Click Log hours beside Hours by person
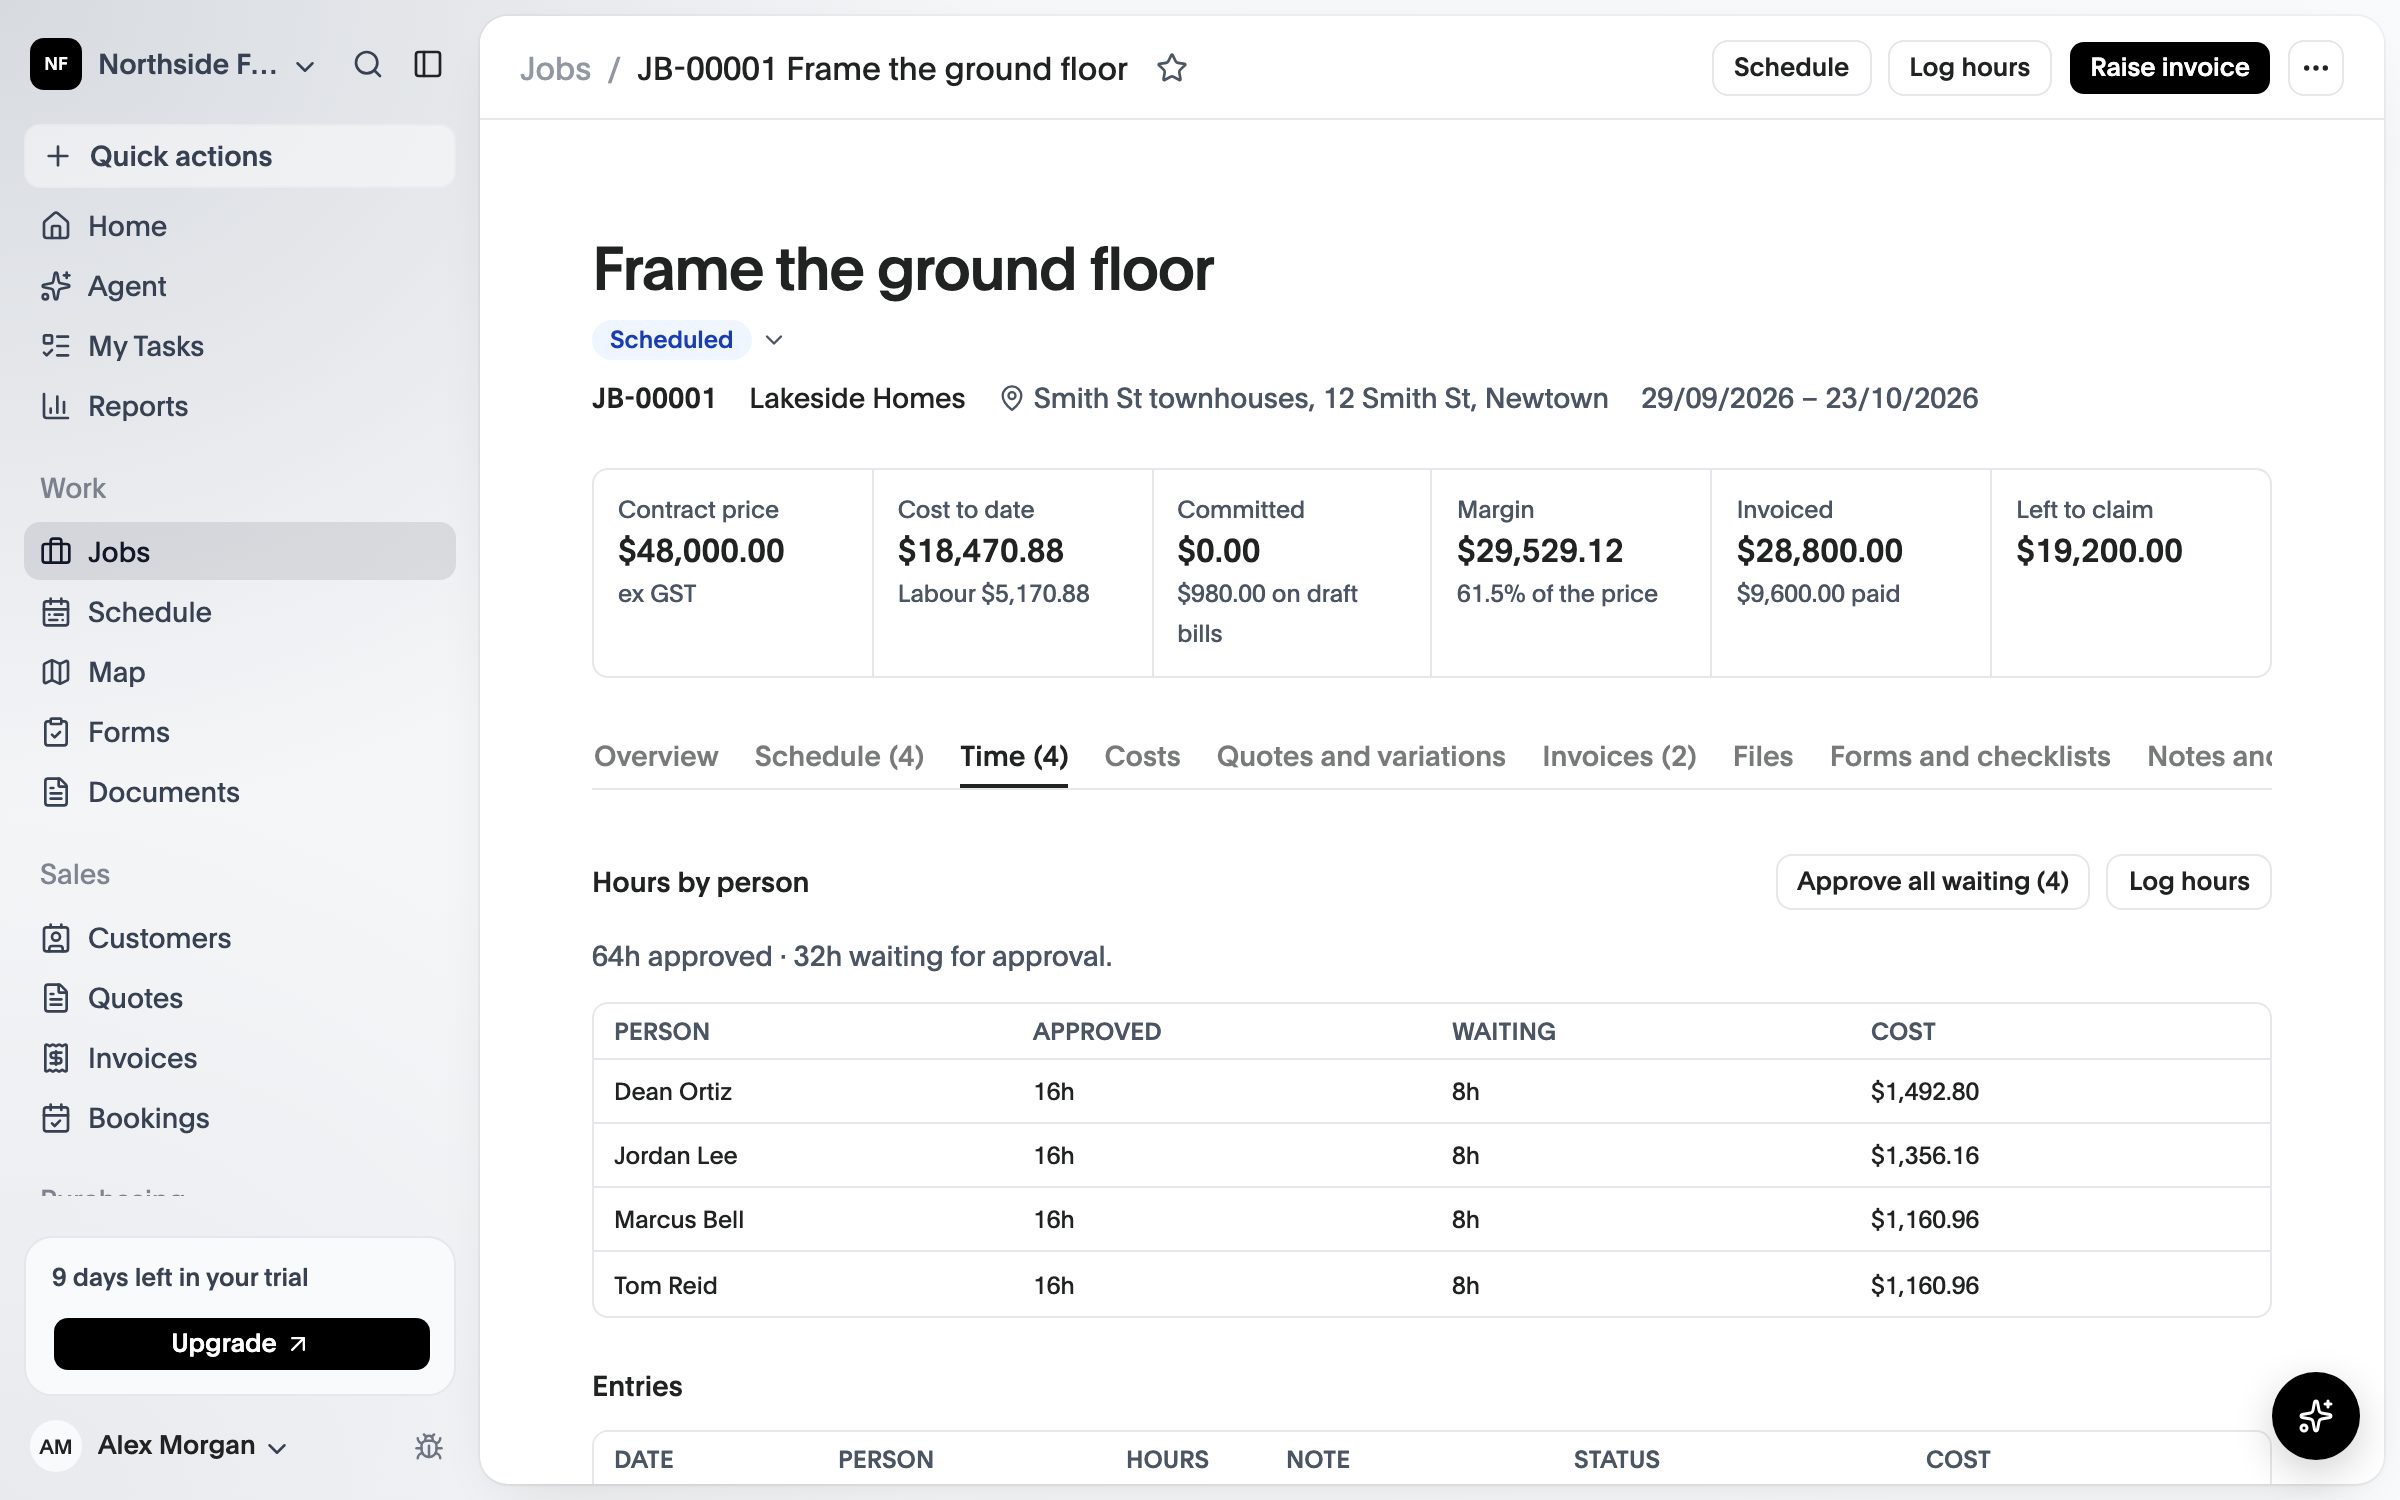The image size is (2400, 1500). click(2188, 882)
